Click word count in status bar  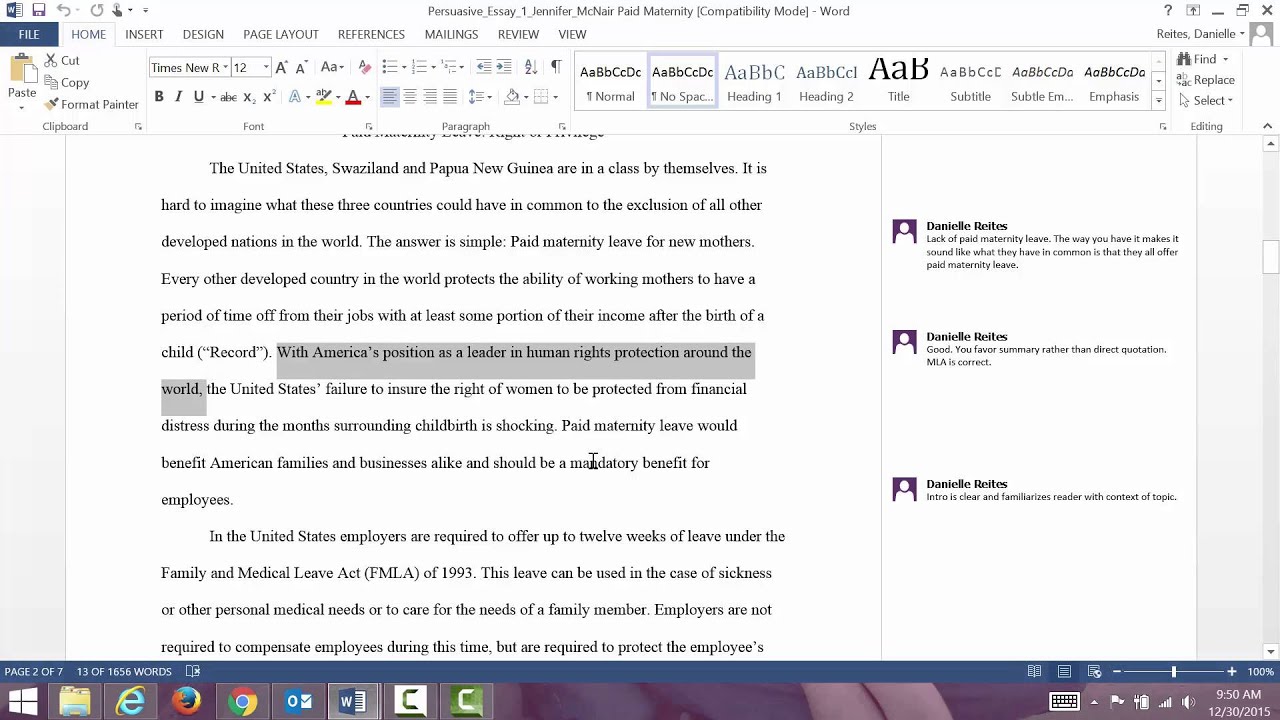point(125,672)
